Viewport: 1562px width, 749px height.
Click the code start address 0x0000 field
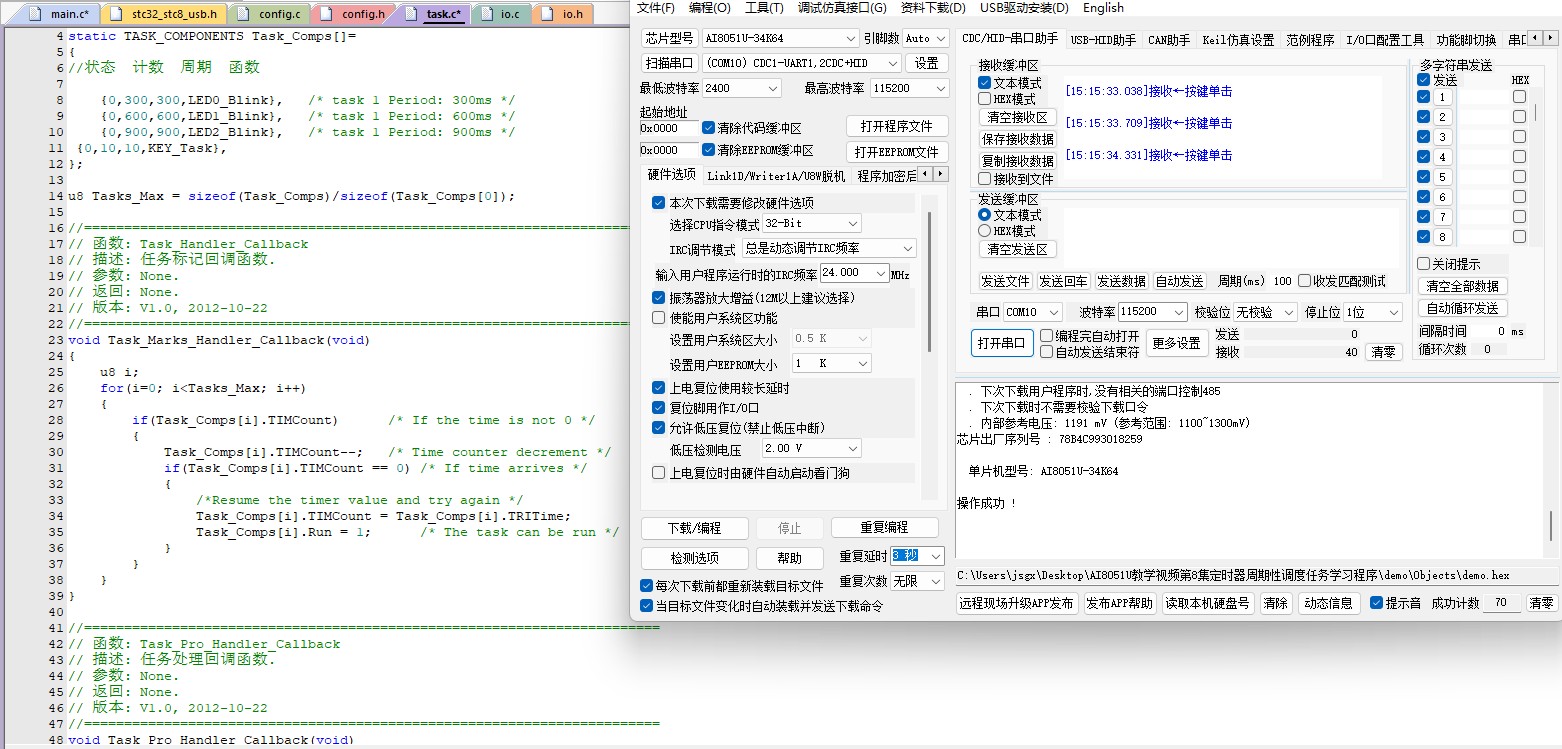[669, 128]
